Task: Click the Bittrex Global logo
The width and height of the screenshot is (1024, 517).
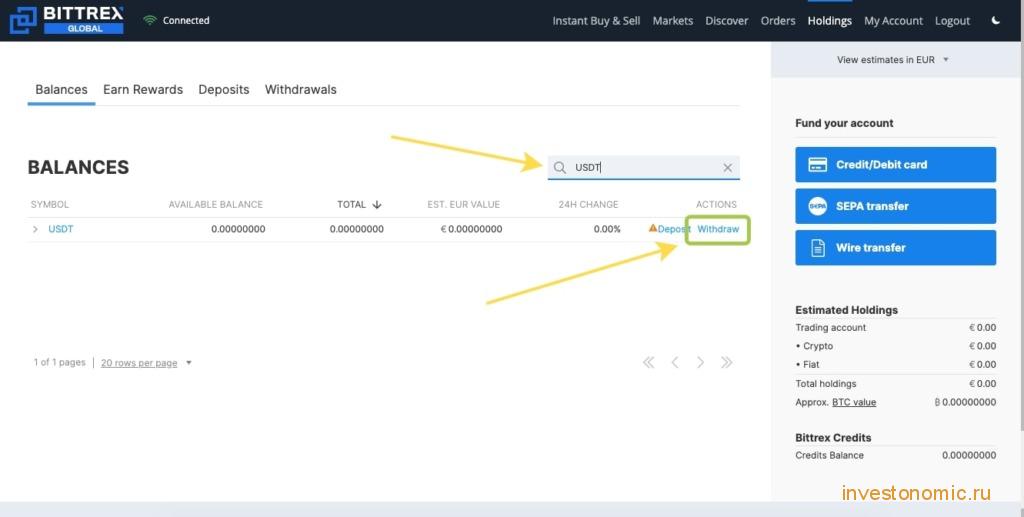Action: (x=66, y=20)
